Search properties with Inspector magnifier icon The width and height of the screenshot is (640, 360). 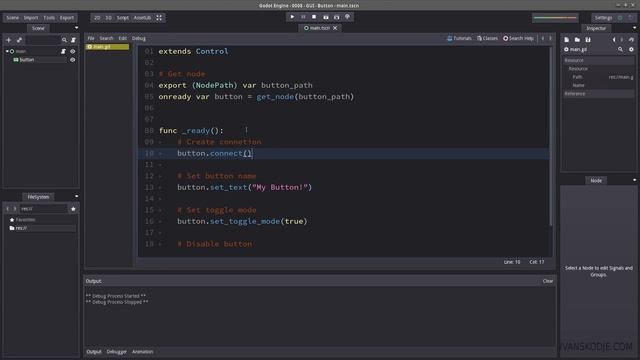click(x=620, y=49)
